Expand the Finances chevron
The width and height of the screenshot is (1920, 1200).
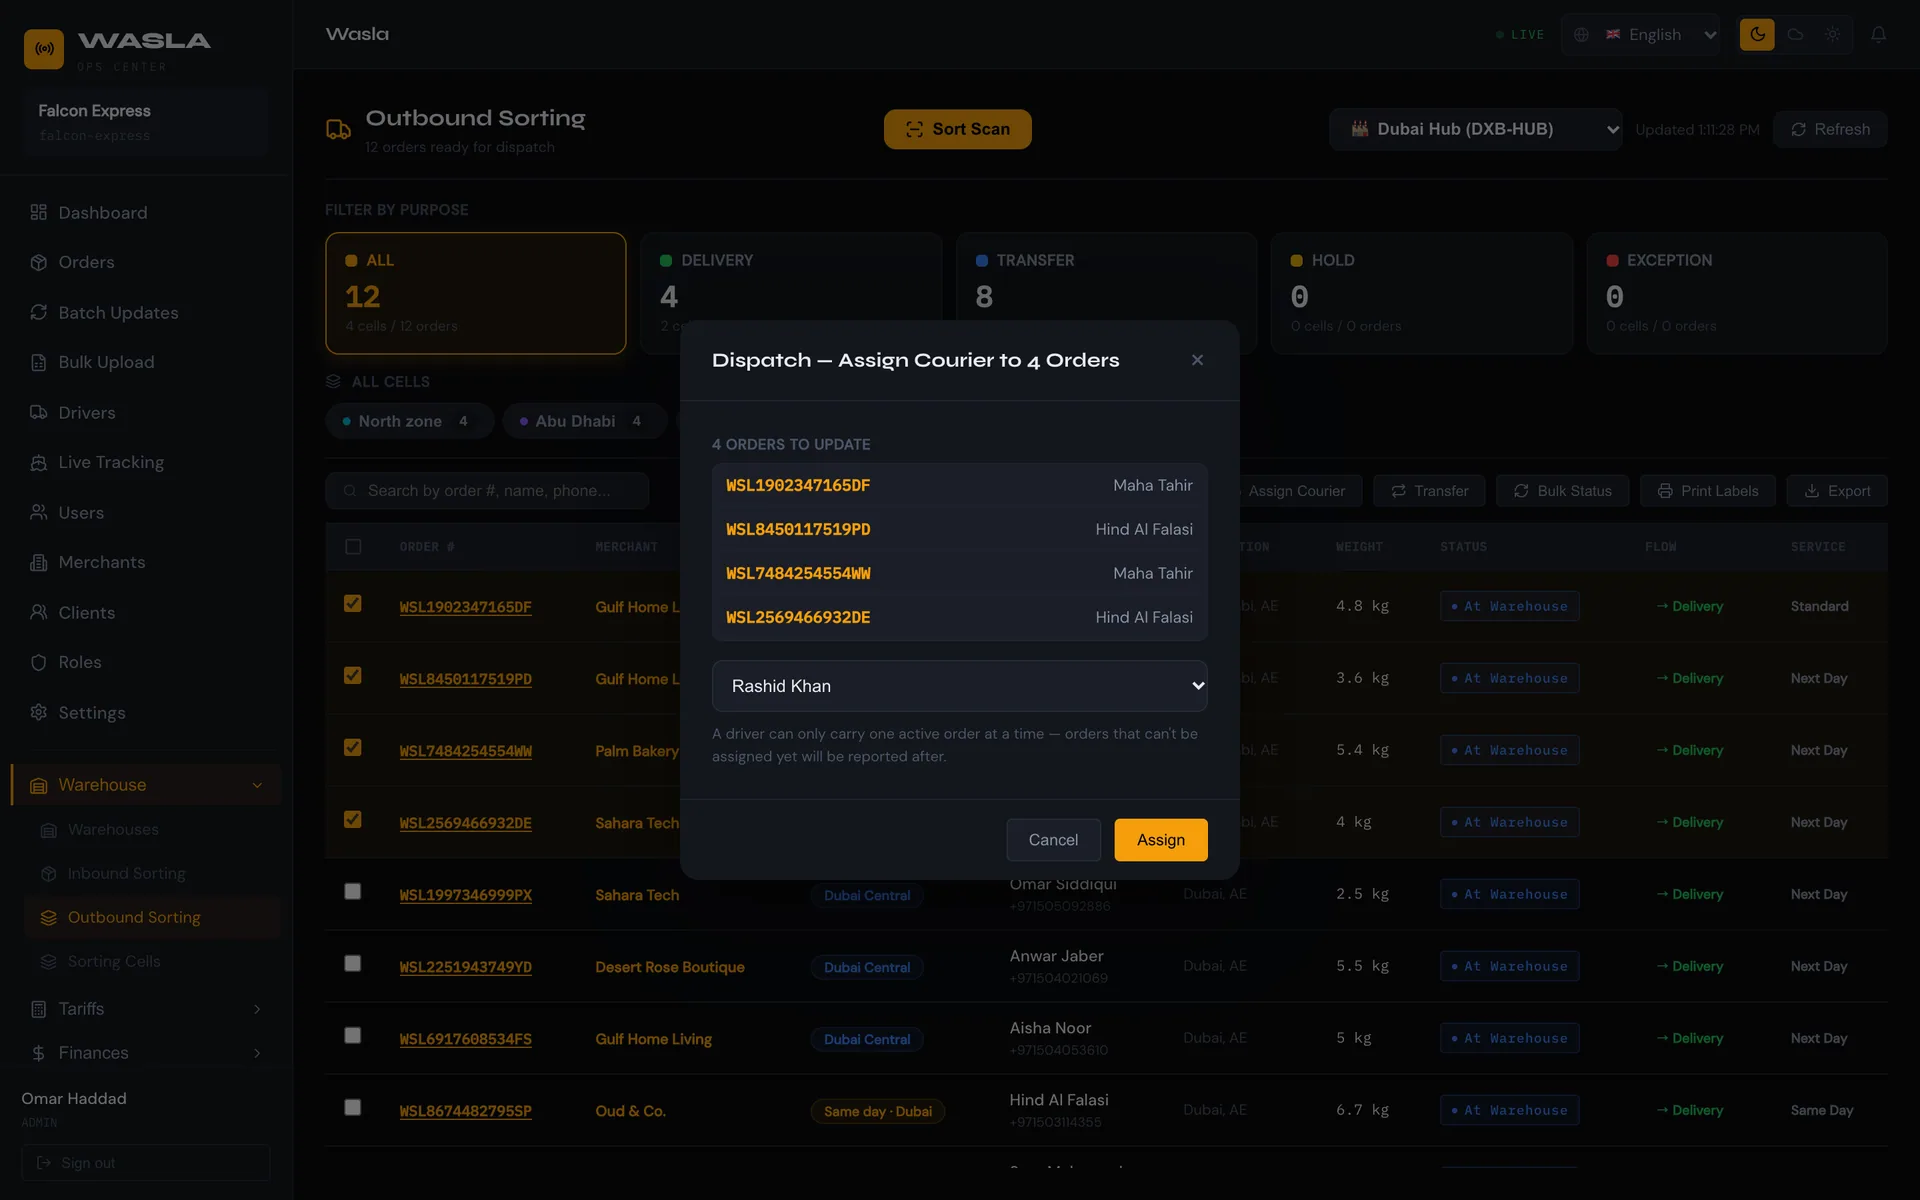pyautogui.click(x=257, y=1053)
